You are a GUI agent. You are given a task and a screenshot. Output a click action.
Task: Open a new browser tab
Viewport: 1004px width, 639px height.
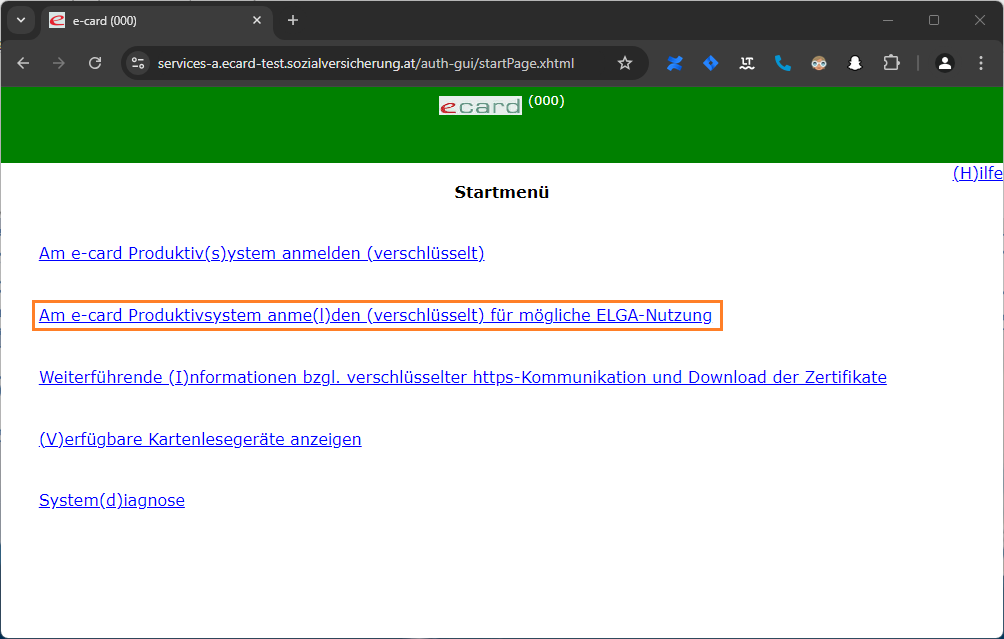[293, 20]
